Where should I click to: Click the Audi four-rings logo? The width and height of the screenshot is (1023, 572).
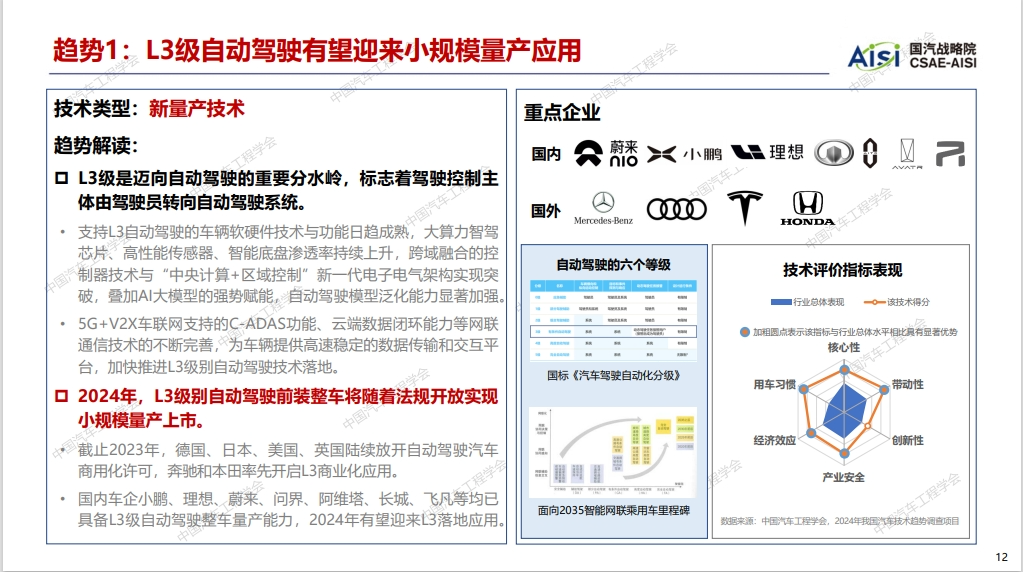(x=676, y=208)
